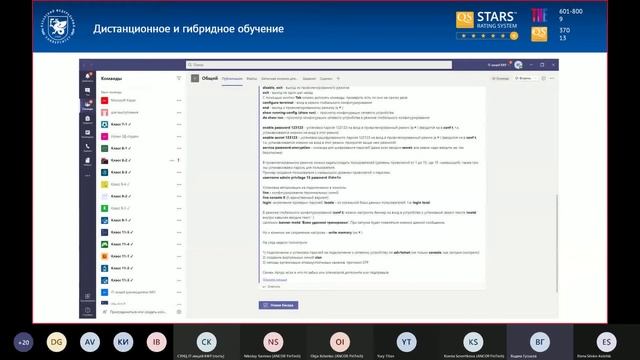Open more options for Microsoft team row
Viewport: 640px width, 360px height.
point(179,100)
